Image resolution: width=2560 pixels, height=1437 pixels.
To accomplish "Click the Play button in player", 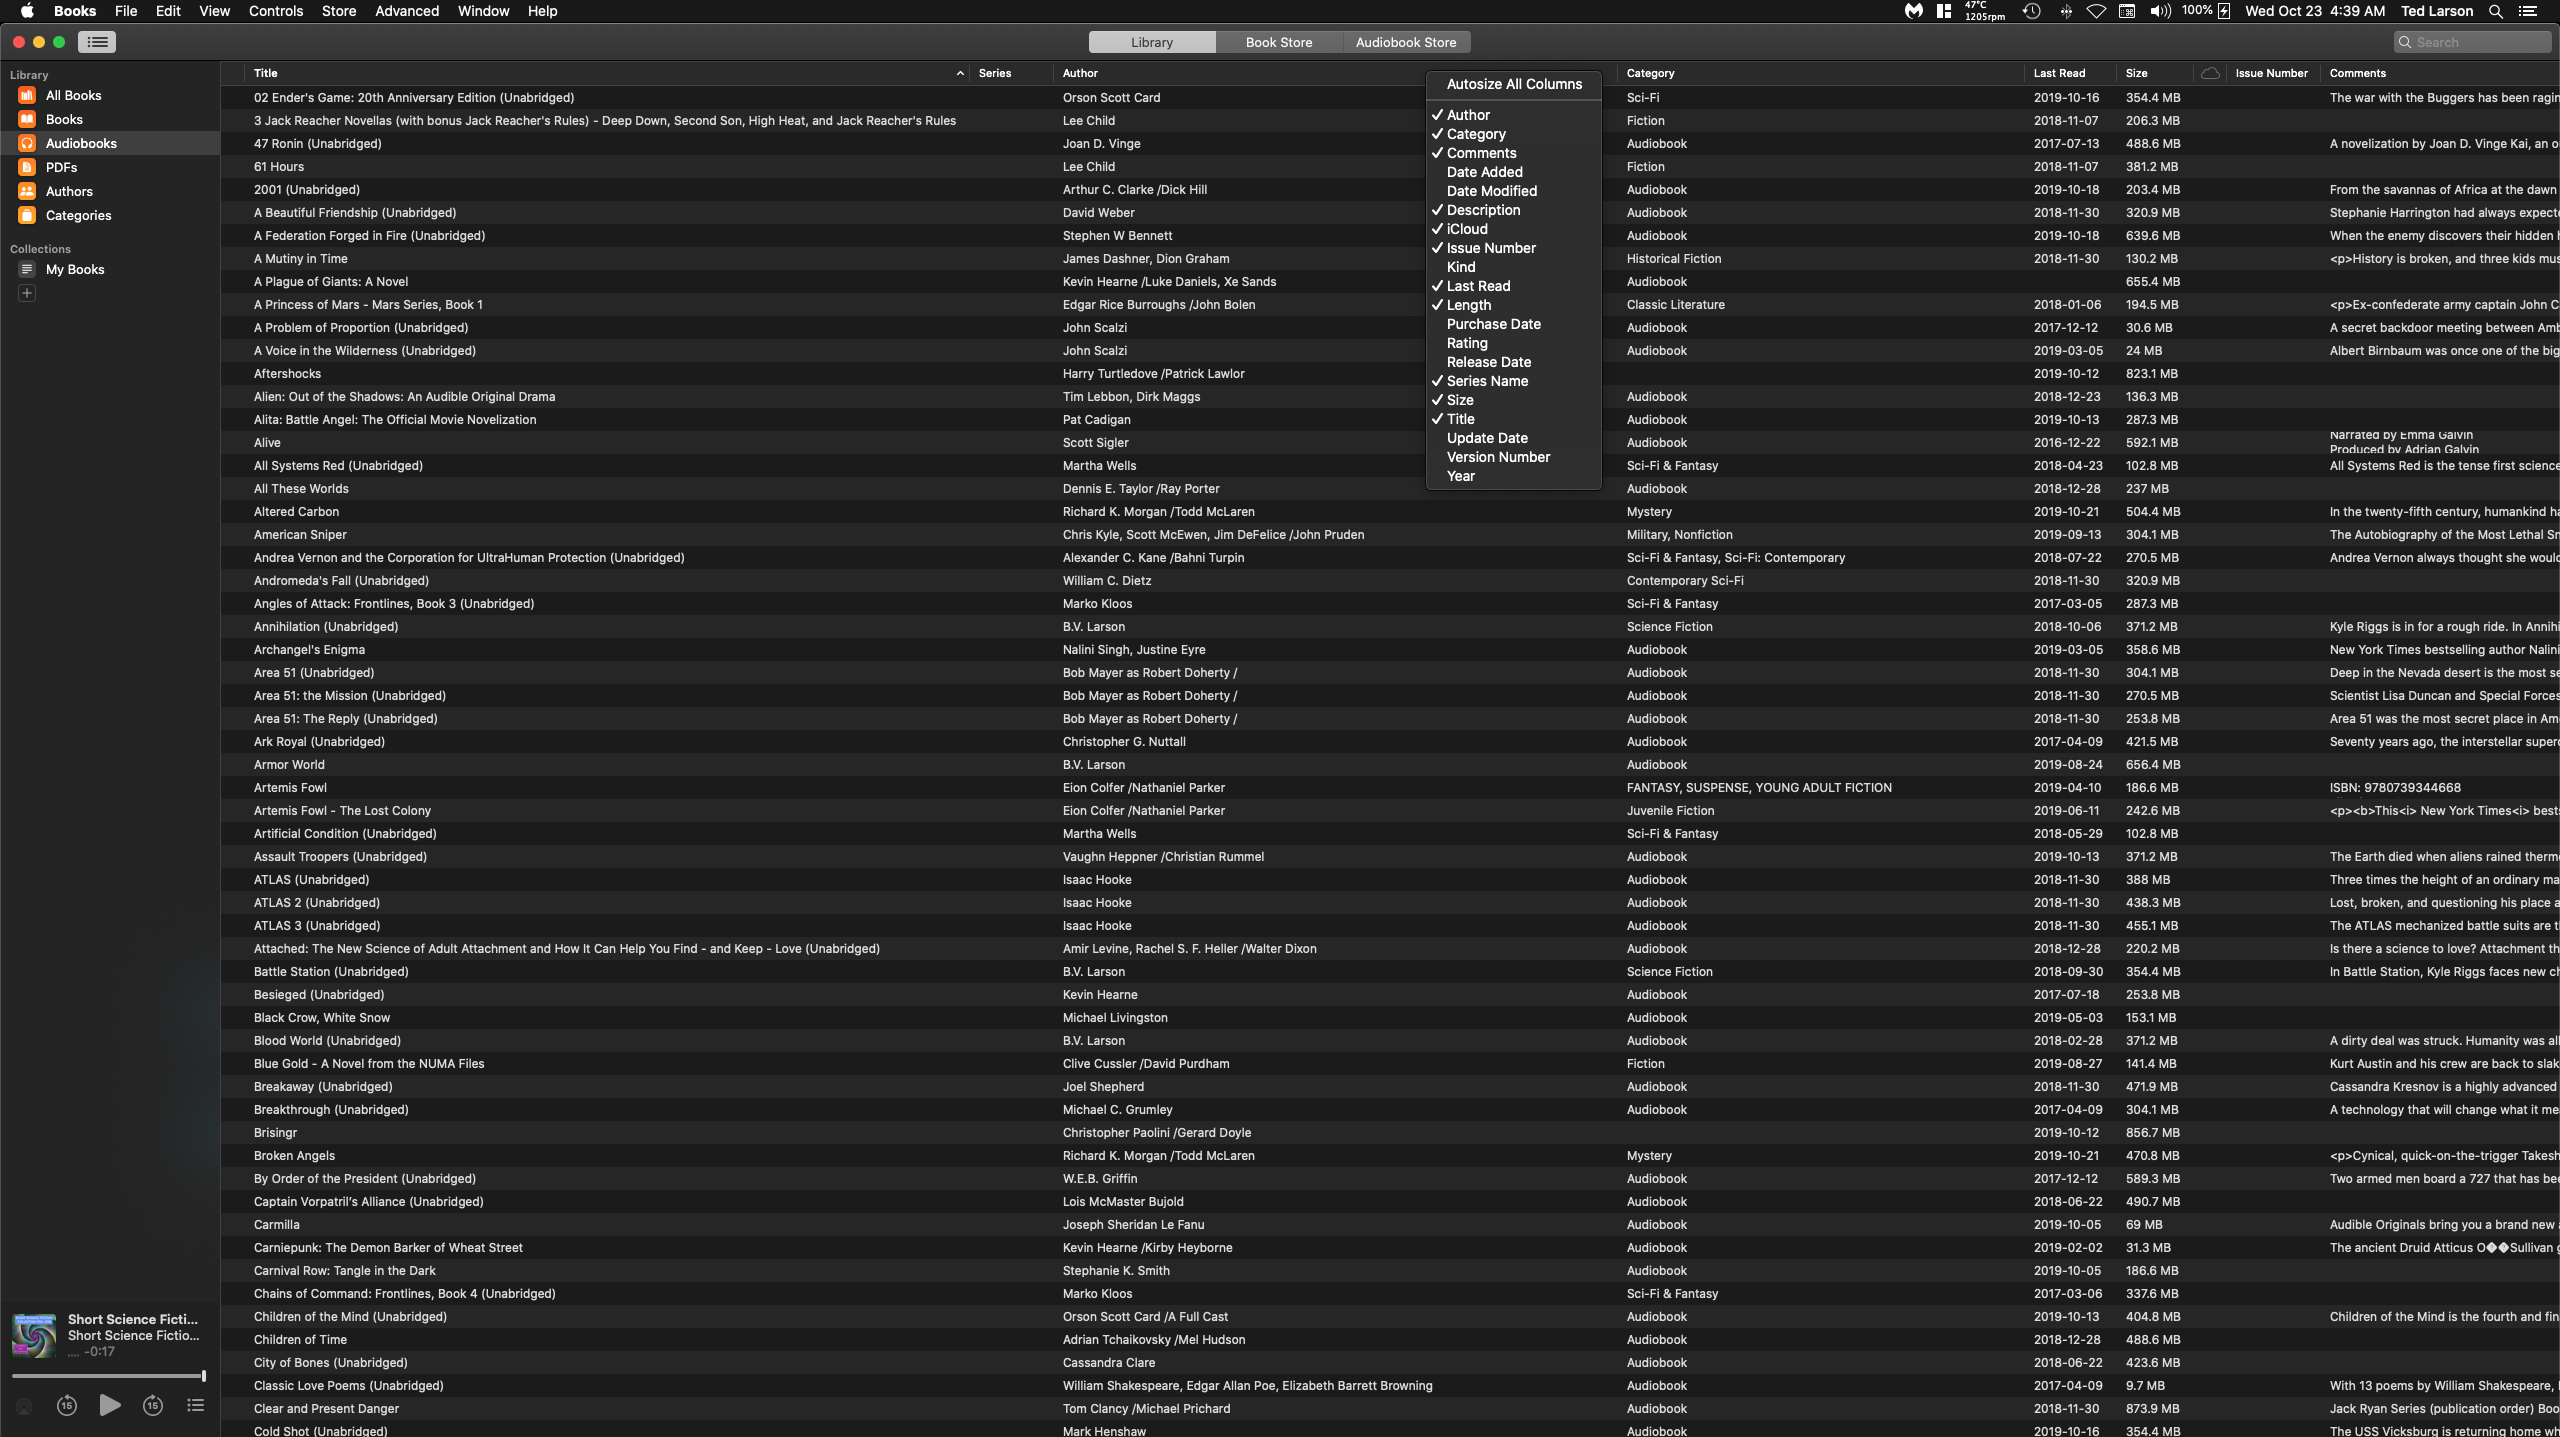I will tap(110, 1405).
